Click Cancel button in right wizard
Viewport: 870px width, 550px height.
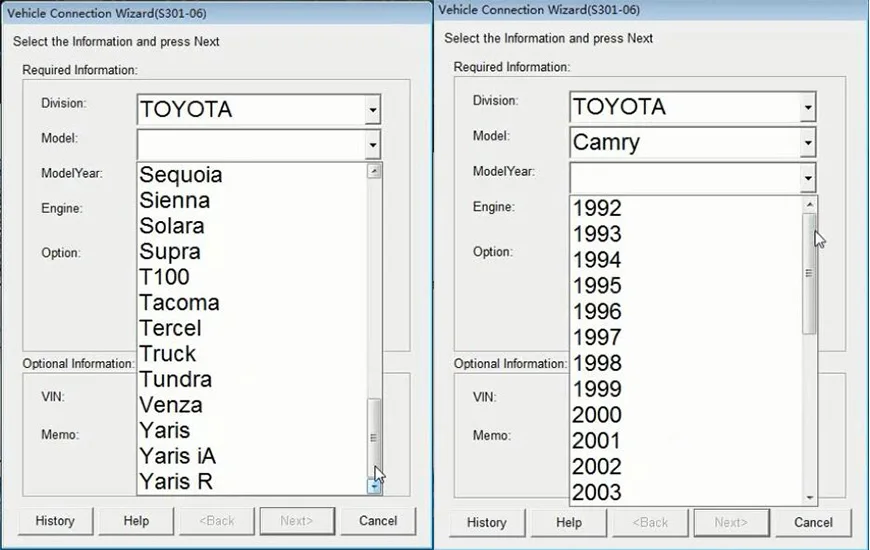click(x=813, y=523)
